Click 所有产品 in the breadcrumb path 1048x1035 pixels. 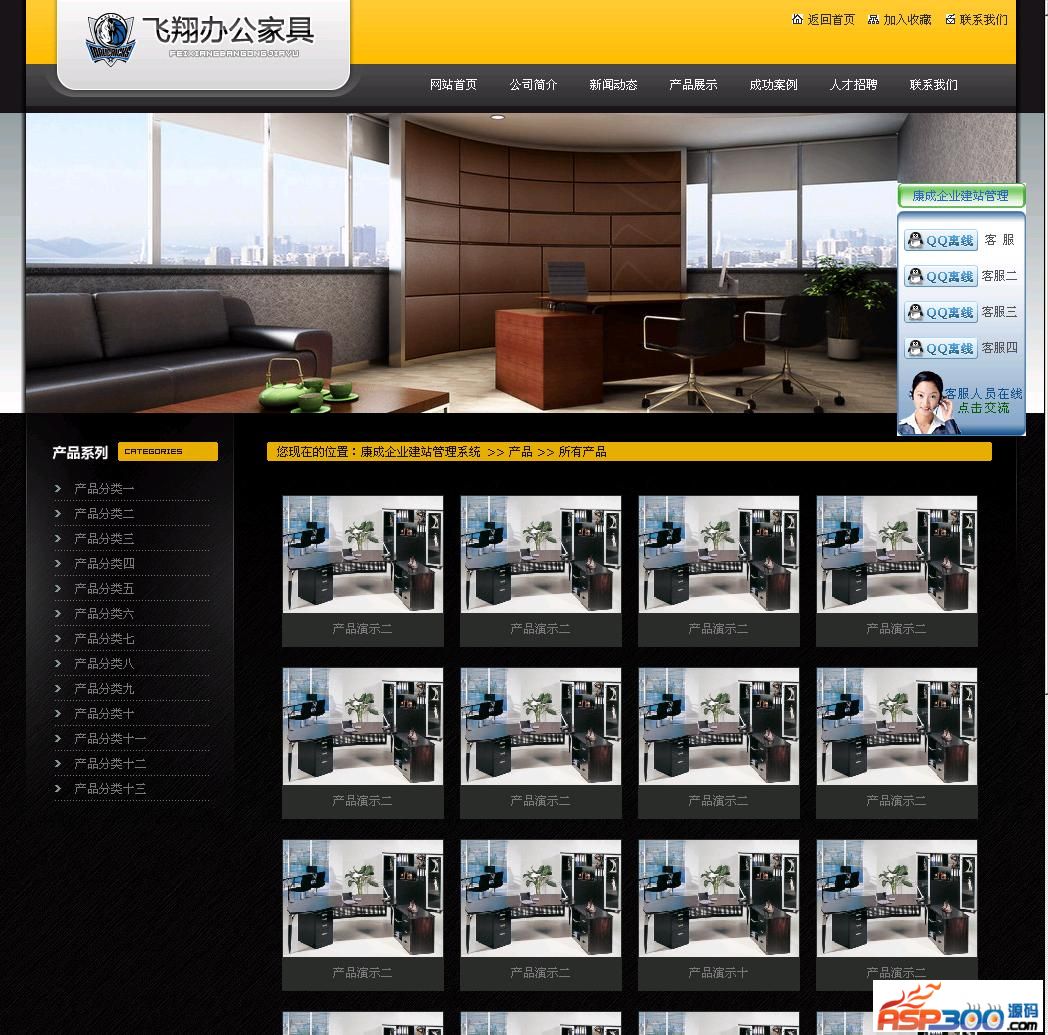tap(582, 452)
